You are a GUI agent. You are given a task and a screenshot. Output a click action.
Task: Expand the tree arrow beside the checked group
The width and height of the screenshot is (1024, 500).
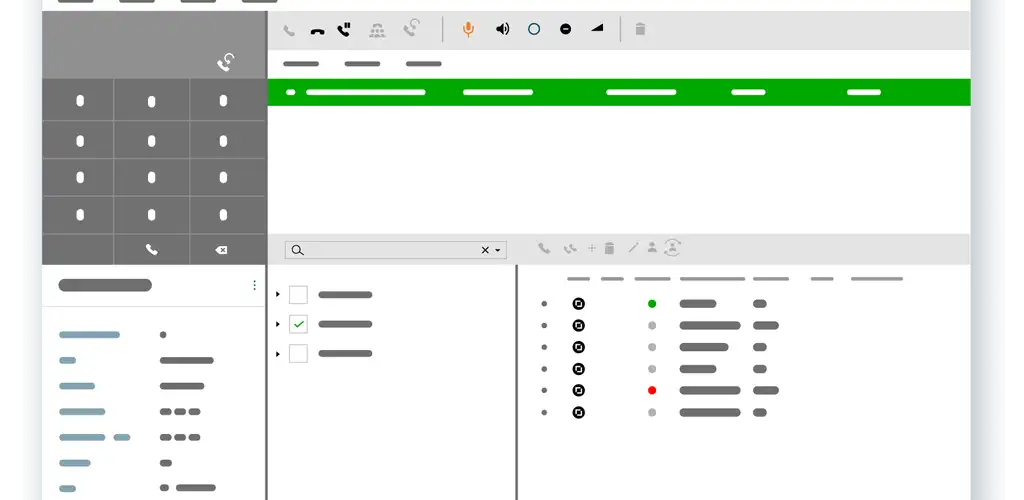(x=278, y=324)
